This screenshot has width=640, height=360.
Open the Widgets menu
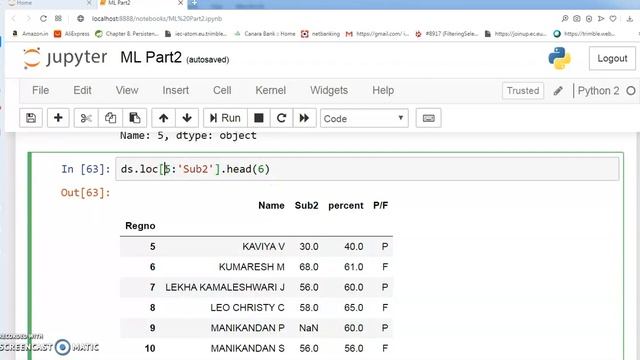[x=329, y=90]
